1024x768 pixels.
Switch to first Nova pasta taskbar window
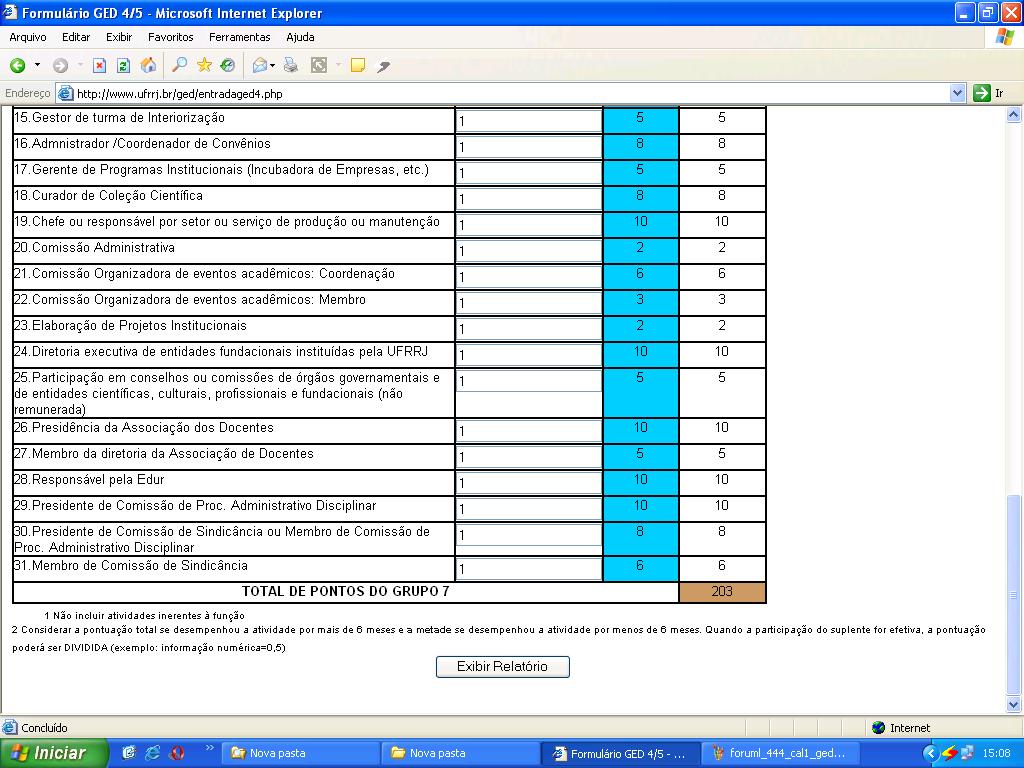(300, 754)
